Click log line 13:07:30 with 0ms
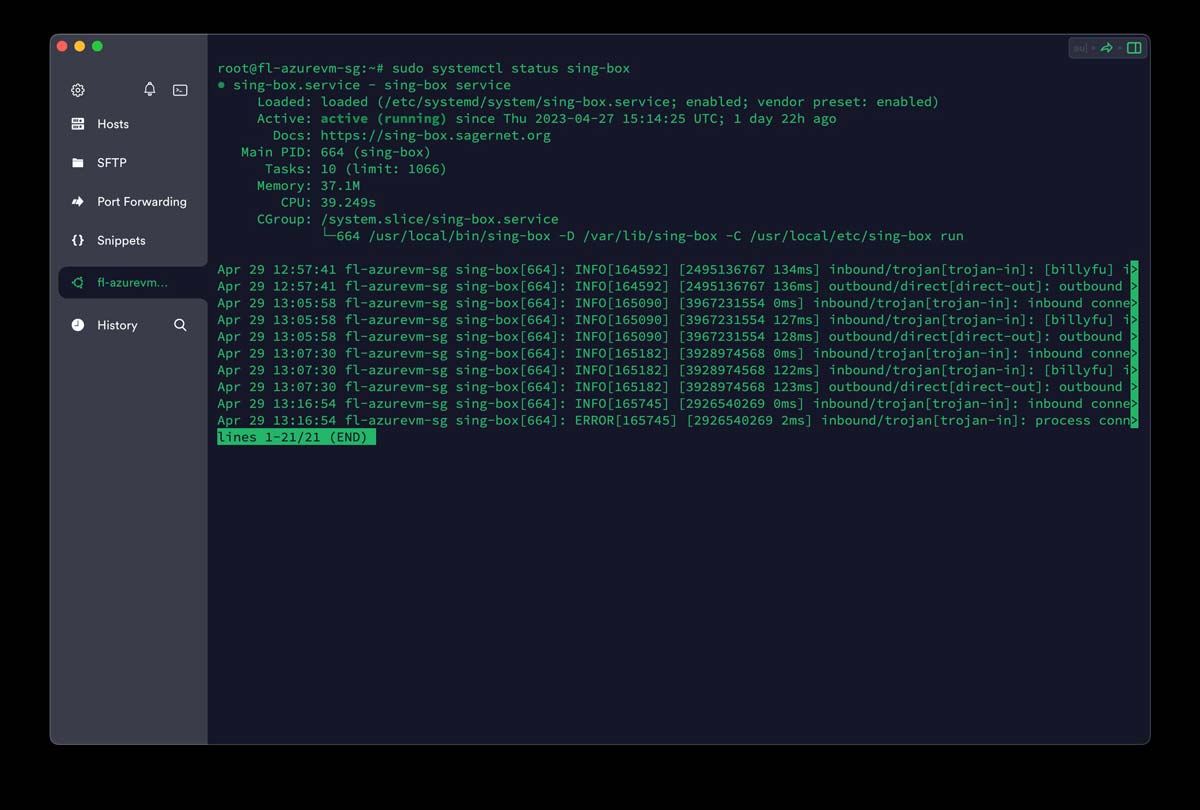Image resolution: width=1200 pixels, height=810 pixels. [677, 353]
